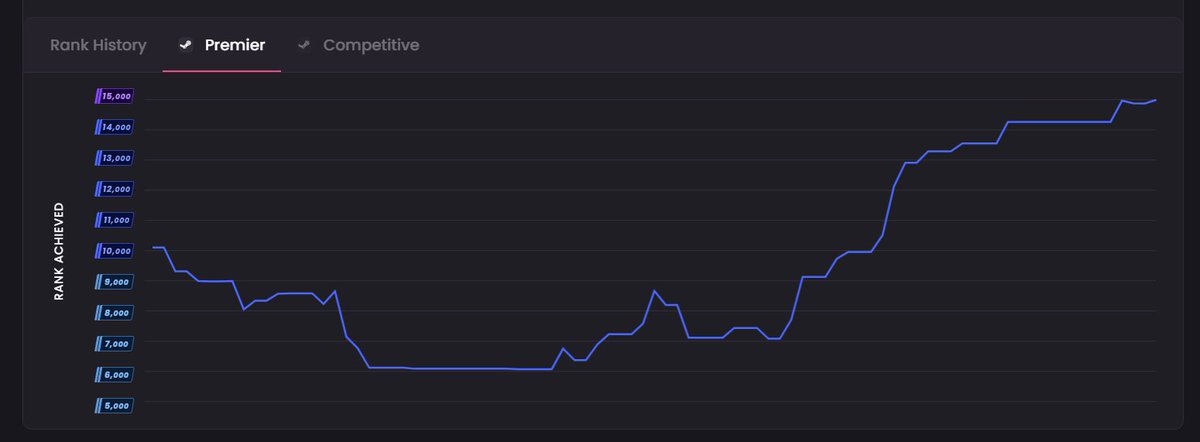
Task: Open the Competitive tab
Action: pyautogui.click(x=358, y=45)
